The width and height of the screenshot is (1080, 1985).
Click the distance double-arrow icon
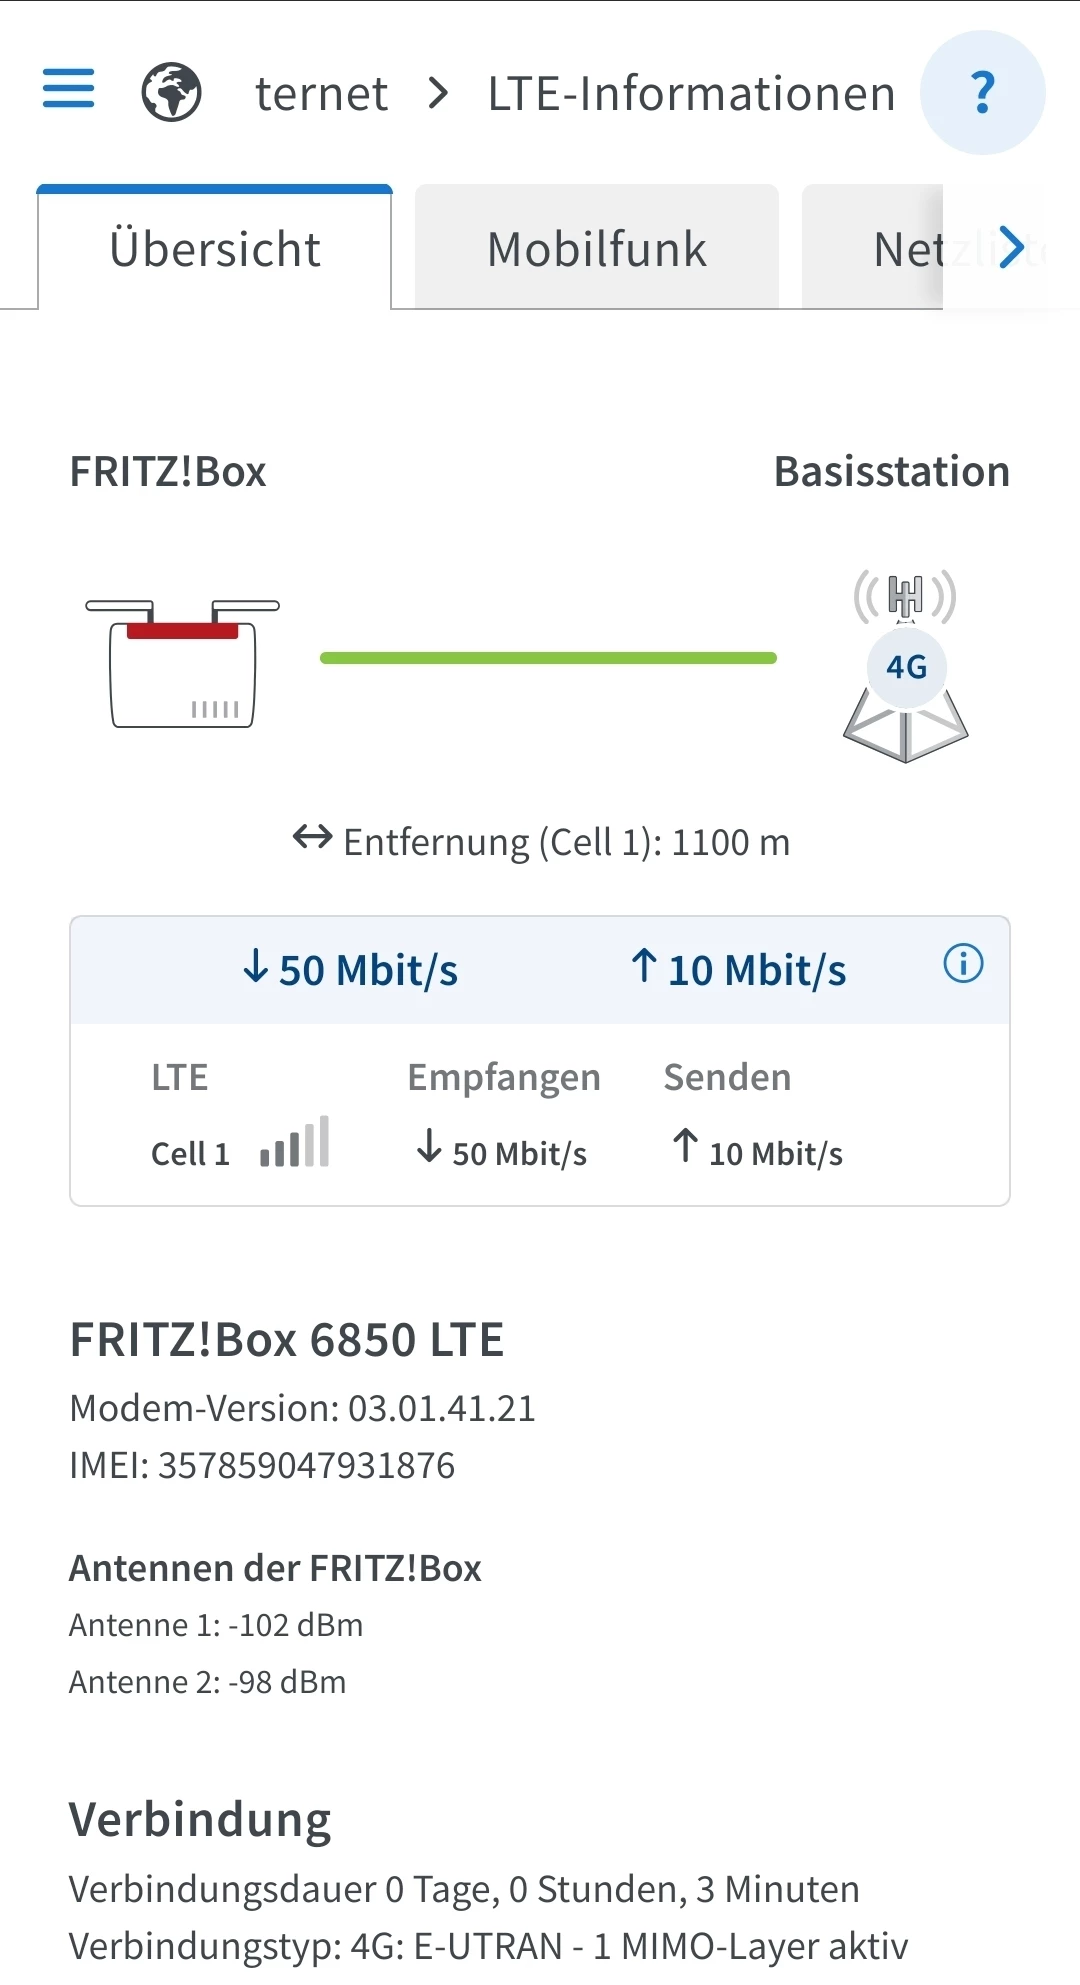tap(312, 837)
